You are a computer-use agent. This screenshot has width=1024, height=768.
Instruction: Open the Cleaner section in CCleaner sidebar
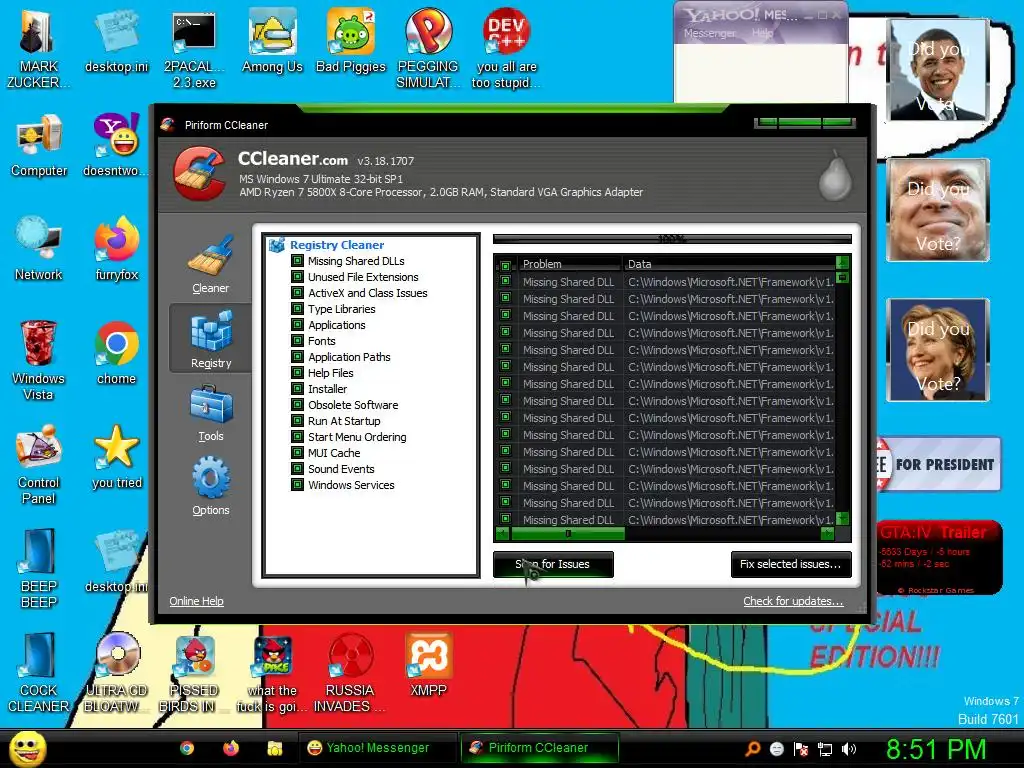click(210, 264)
